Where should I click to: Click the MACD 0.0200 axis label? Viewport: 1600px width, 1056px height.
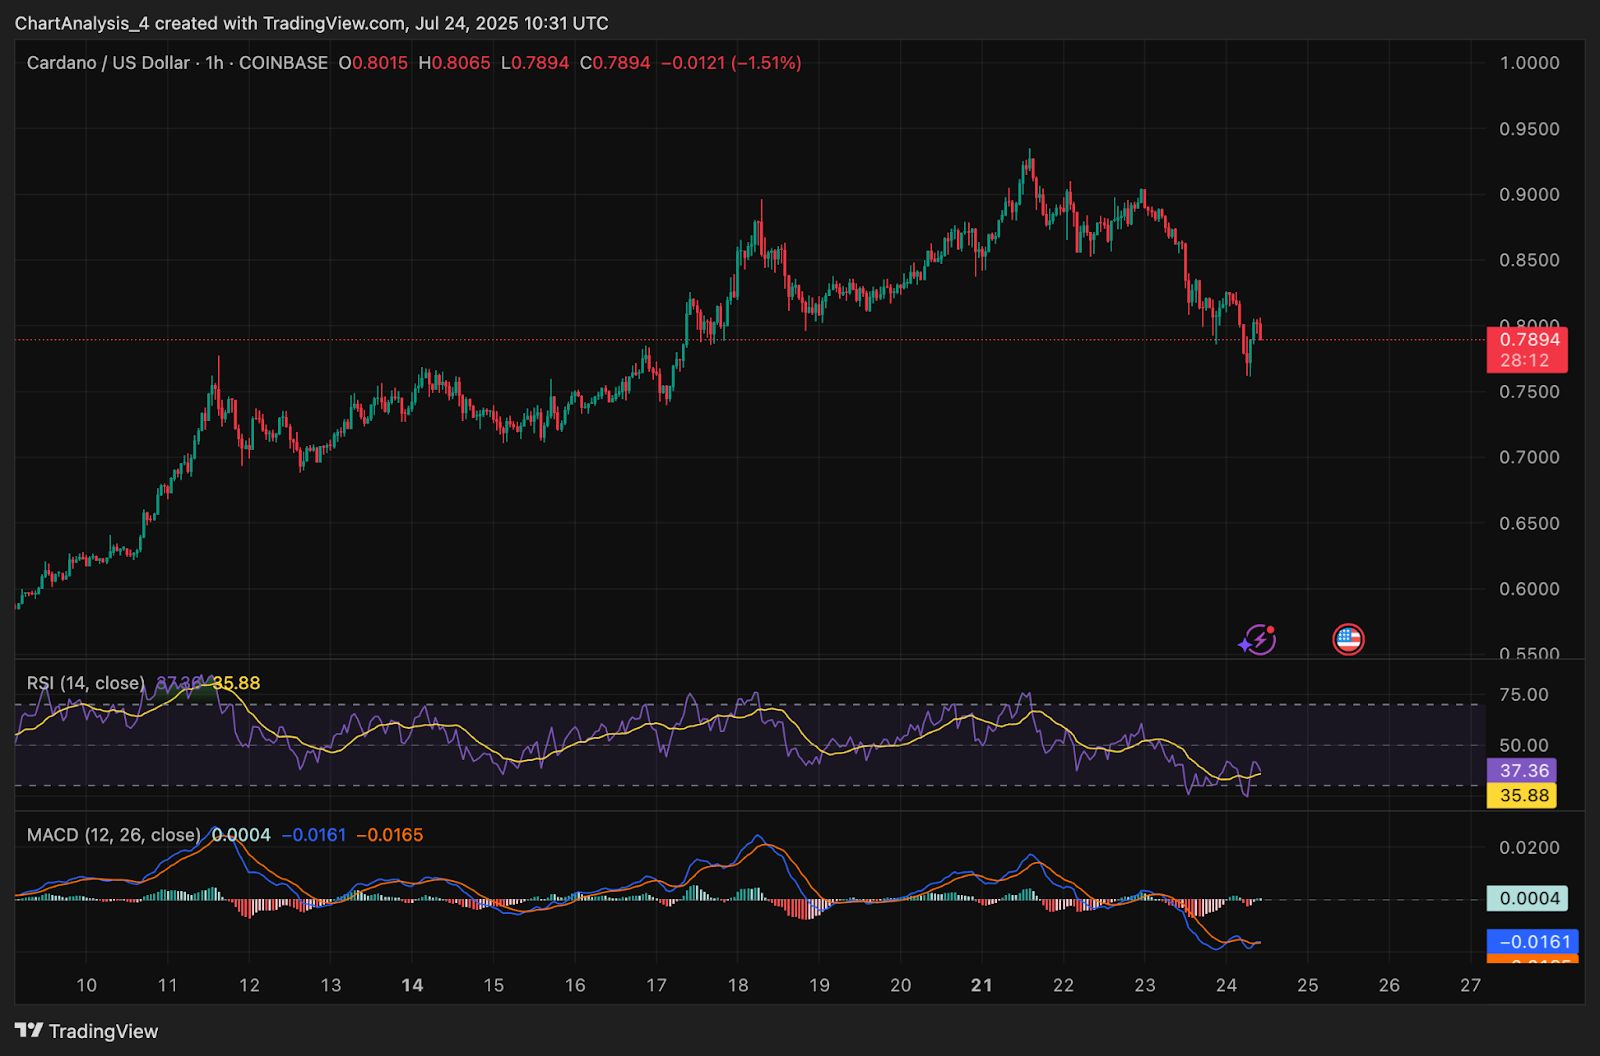tap(1529, 848)
